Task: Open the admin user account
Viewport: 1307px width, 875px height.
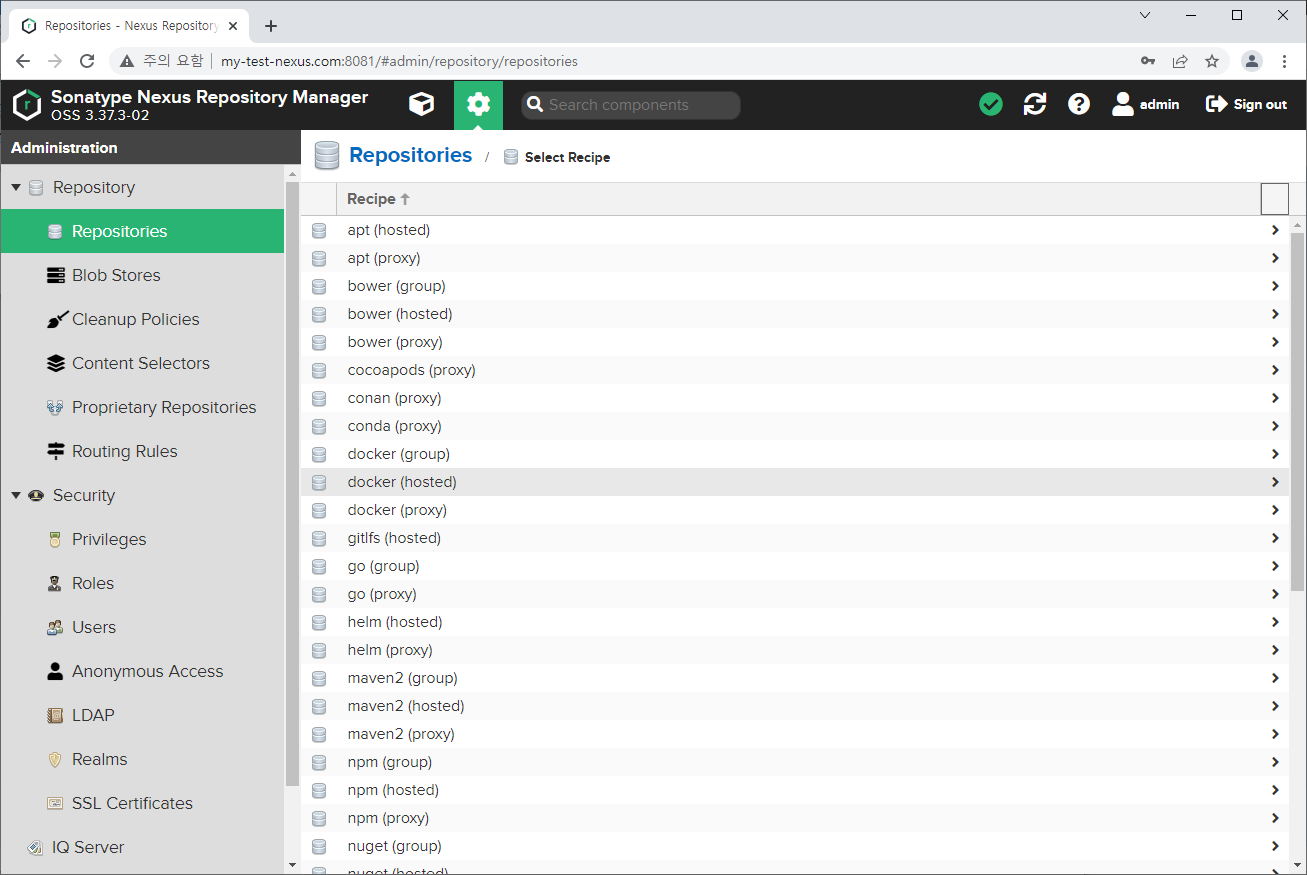Action: [x=1146, y=104]
